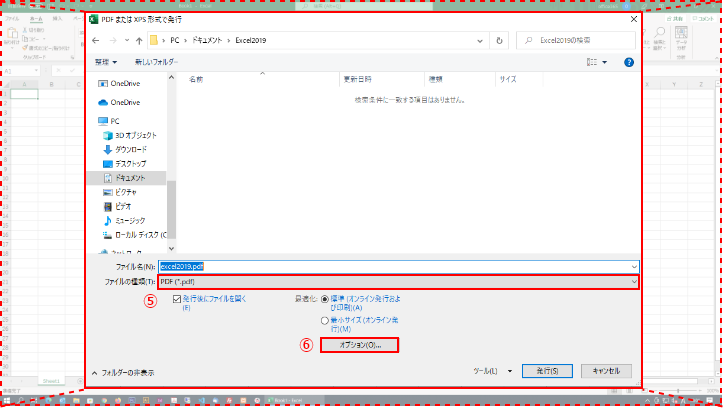This screenshot has height=408, width=723.
Task: Go up one folder level with up arrow
Action: [139, 41]
